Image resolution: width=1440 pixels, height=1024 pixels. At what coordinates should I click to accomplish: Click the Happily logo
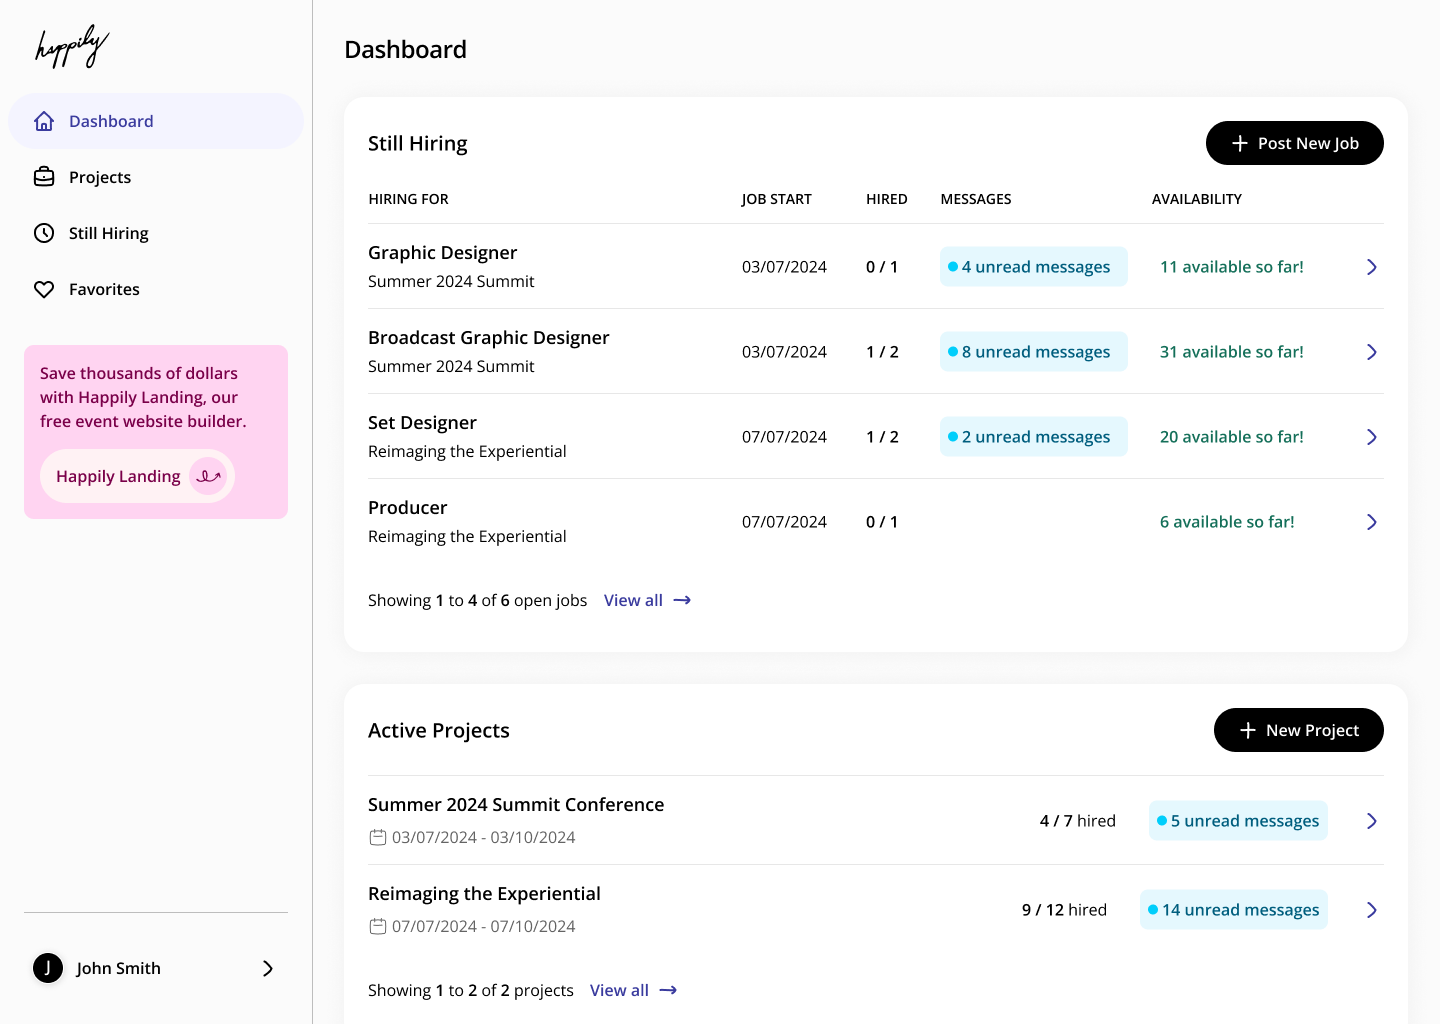71,46
